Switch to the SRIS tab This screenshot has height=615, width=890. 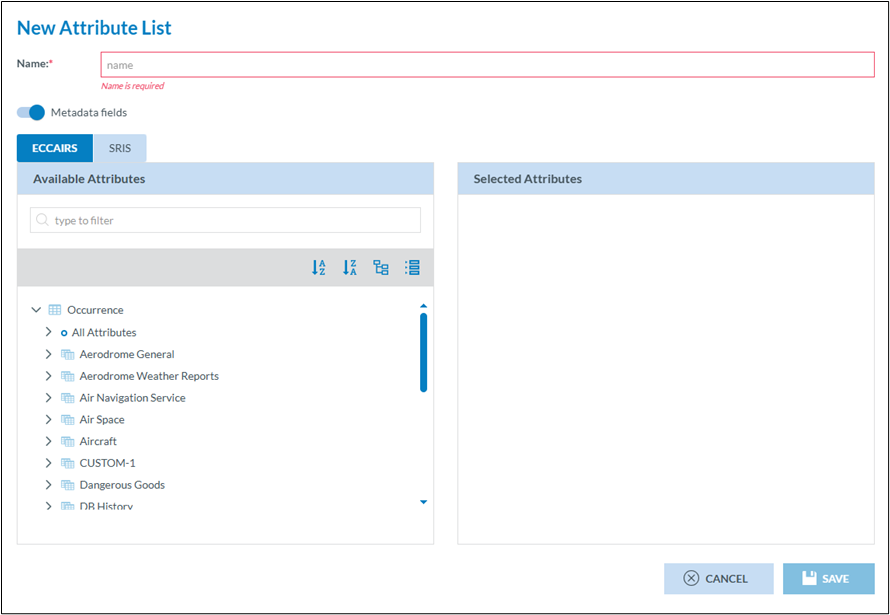tap(120, 148)
